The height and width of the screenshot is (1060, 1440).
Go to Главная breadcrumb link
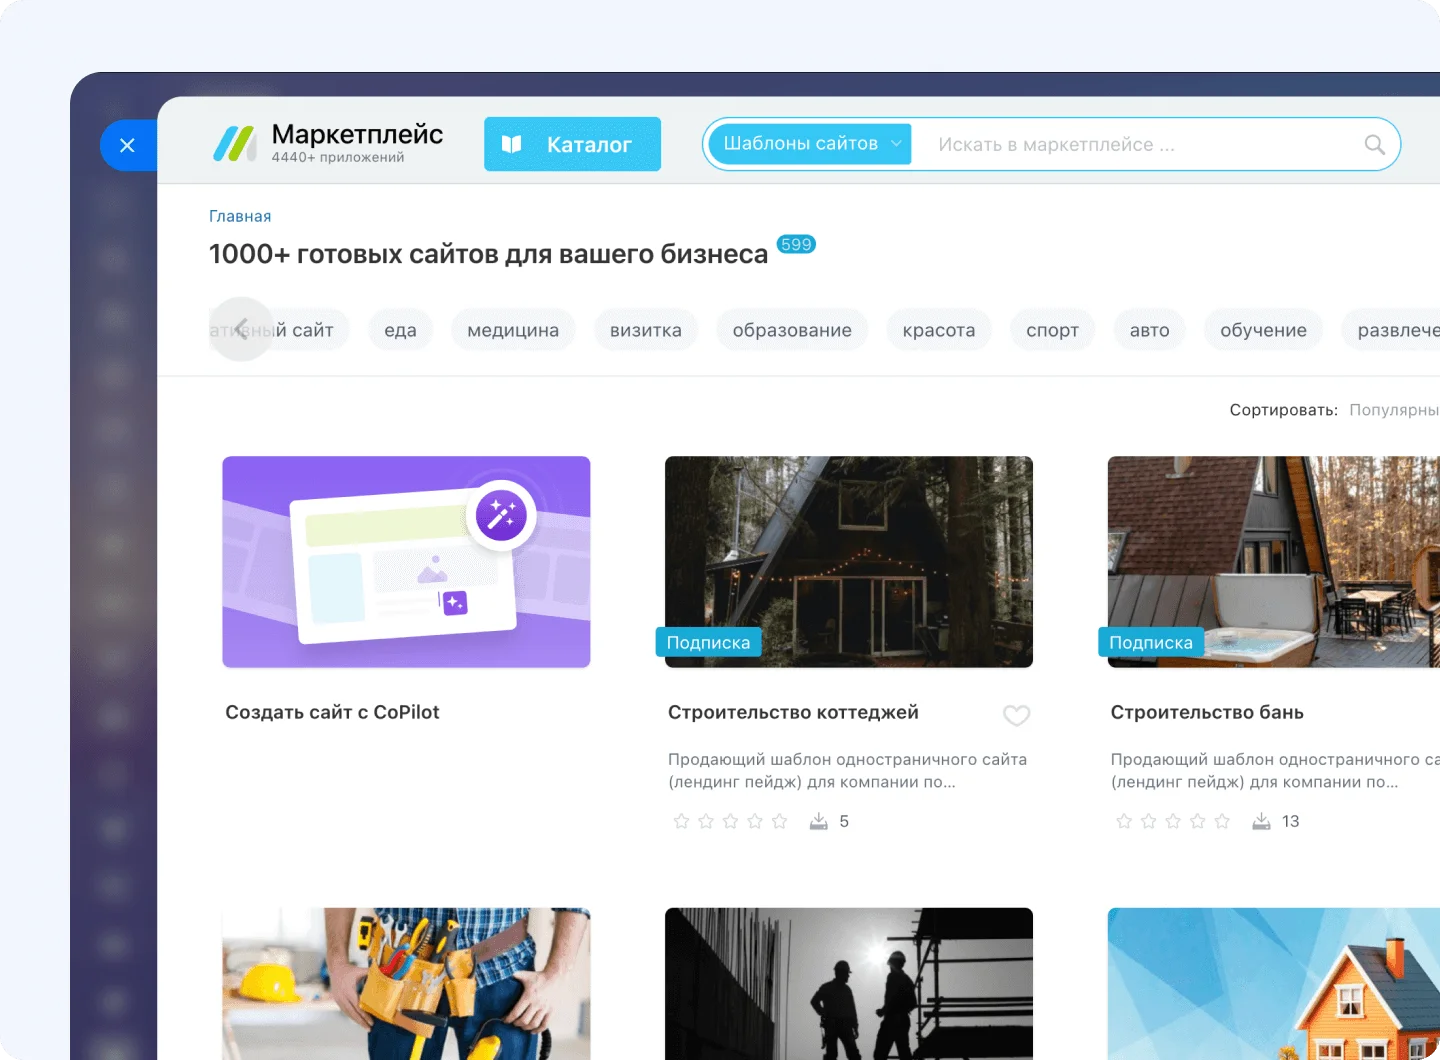point(240,216)
